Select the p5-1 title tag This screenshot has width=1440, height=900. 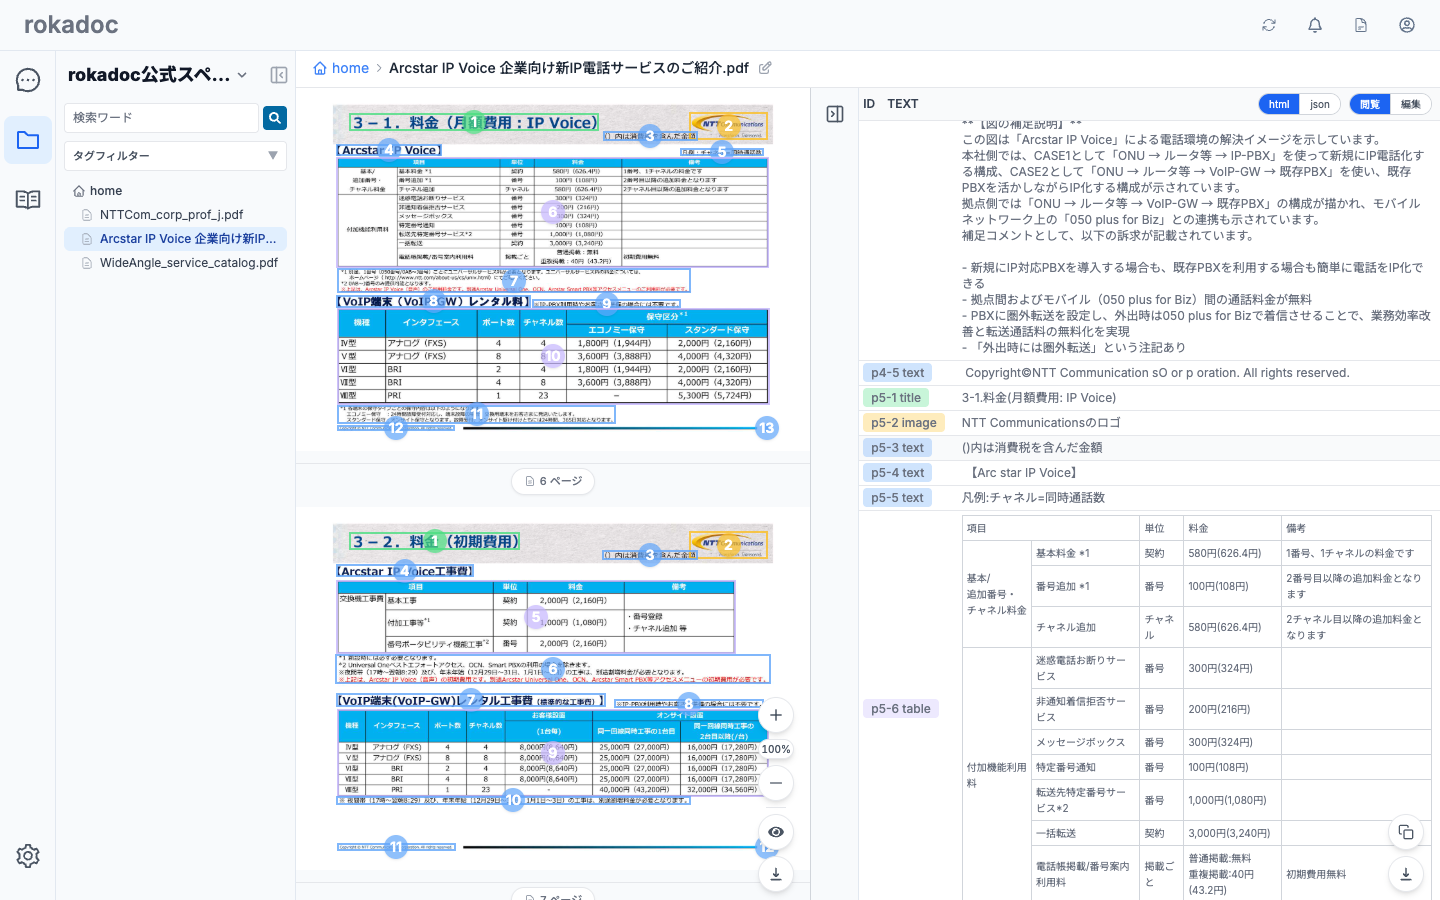coord(896,398)
